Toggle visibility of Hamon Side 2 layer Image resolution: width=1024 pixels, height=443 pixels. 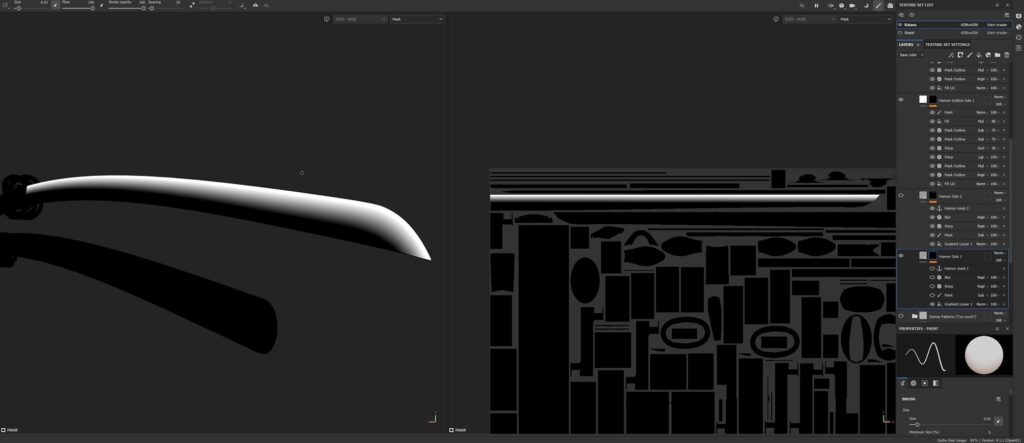pos(901,195)
